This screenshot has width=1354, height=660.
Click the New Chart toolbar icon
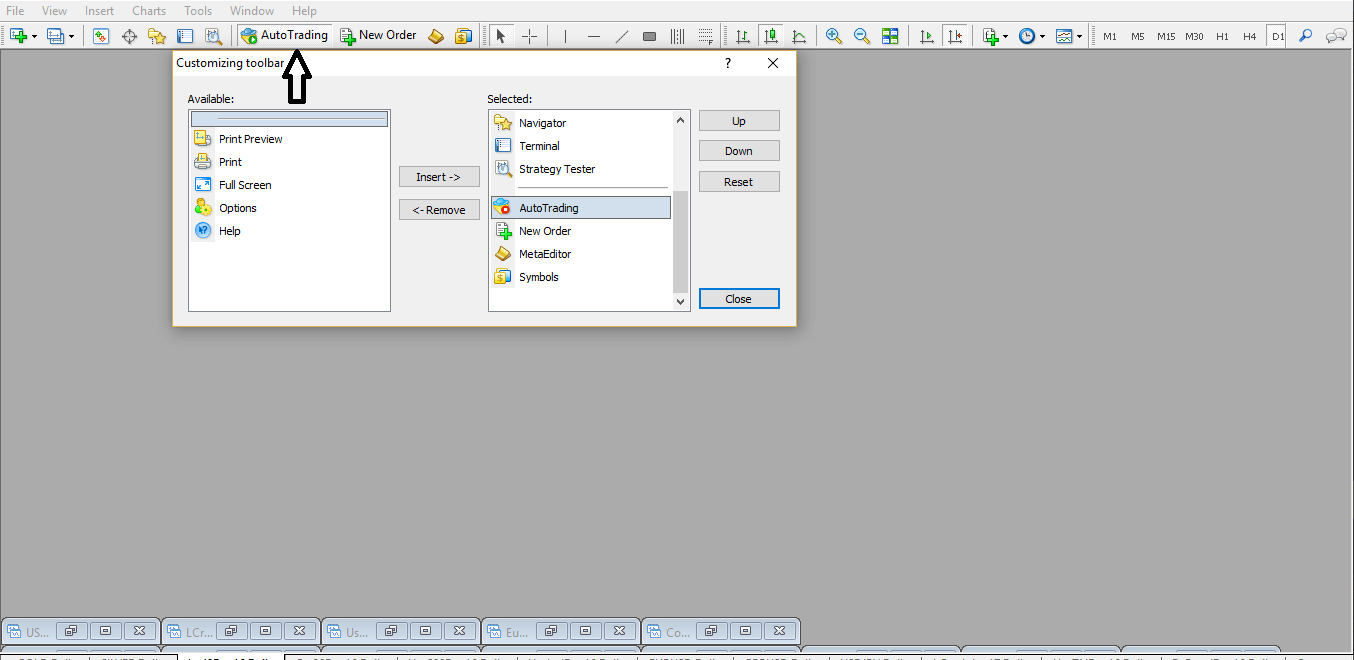pyautogui.click(x=18, y=36)
